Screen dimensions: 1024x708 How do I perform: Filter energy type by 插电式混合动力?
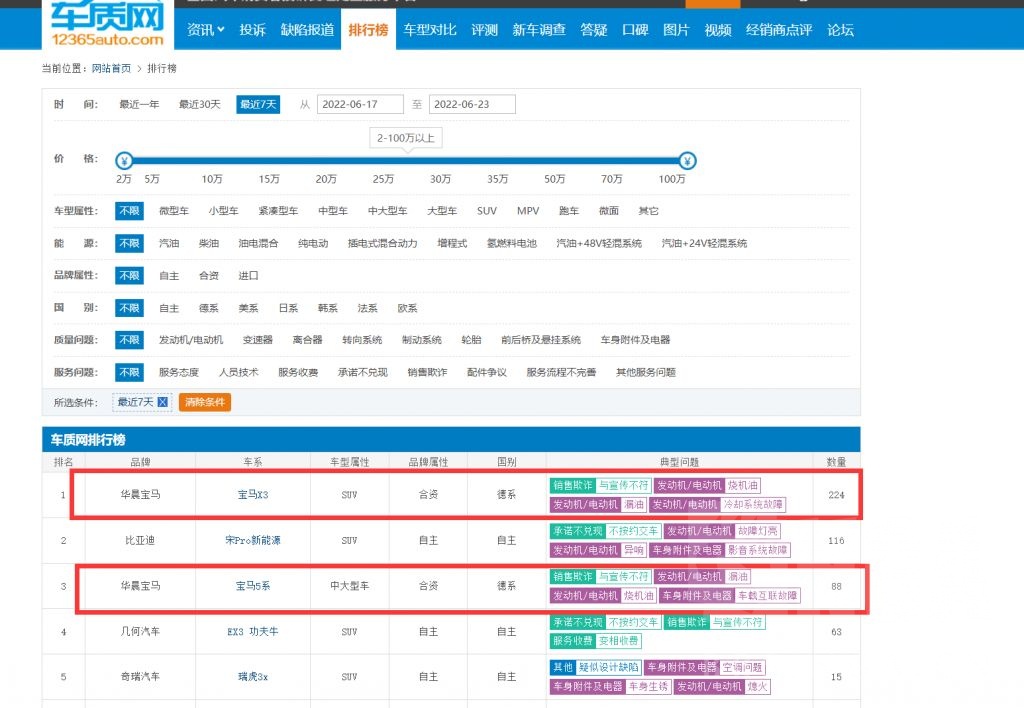pos(383,244)
